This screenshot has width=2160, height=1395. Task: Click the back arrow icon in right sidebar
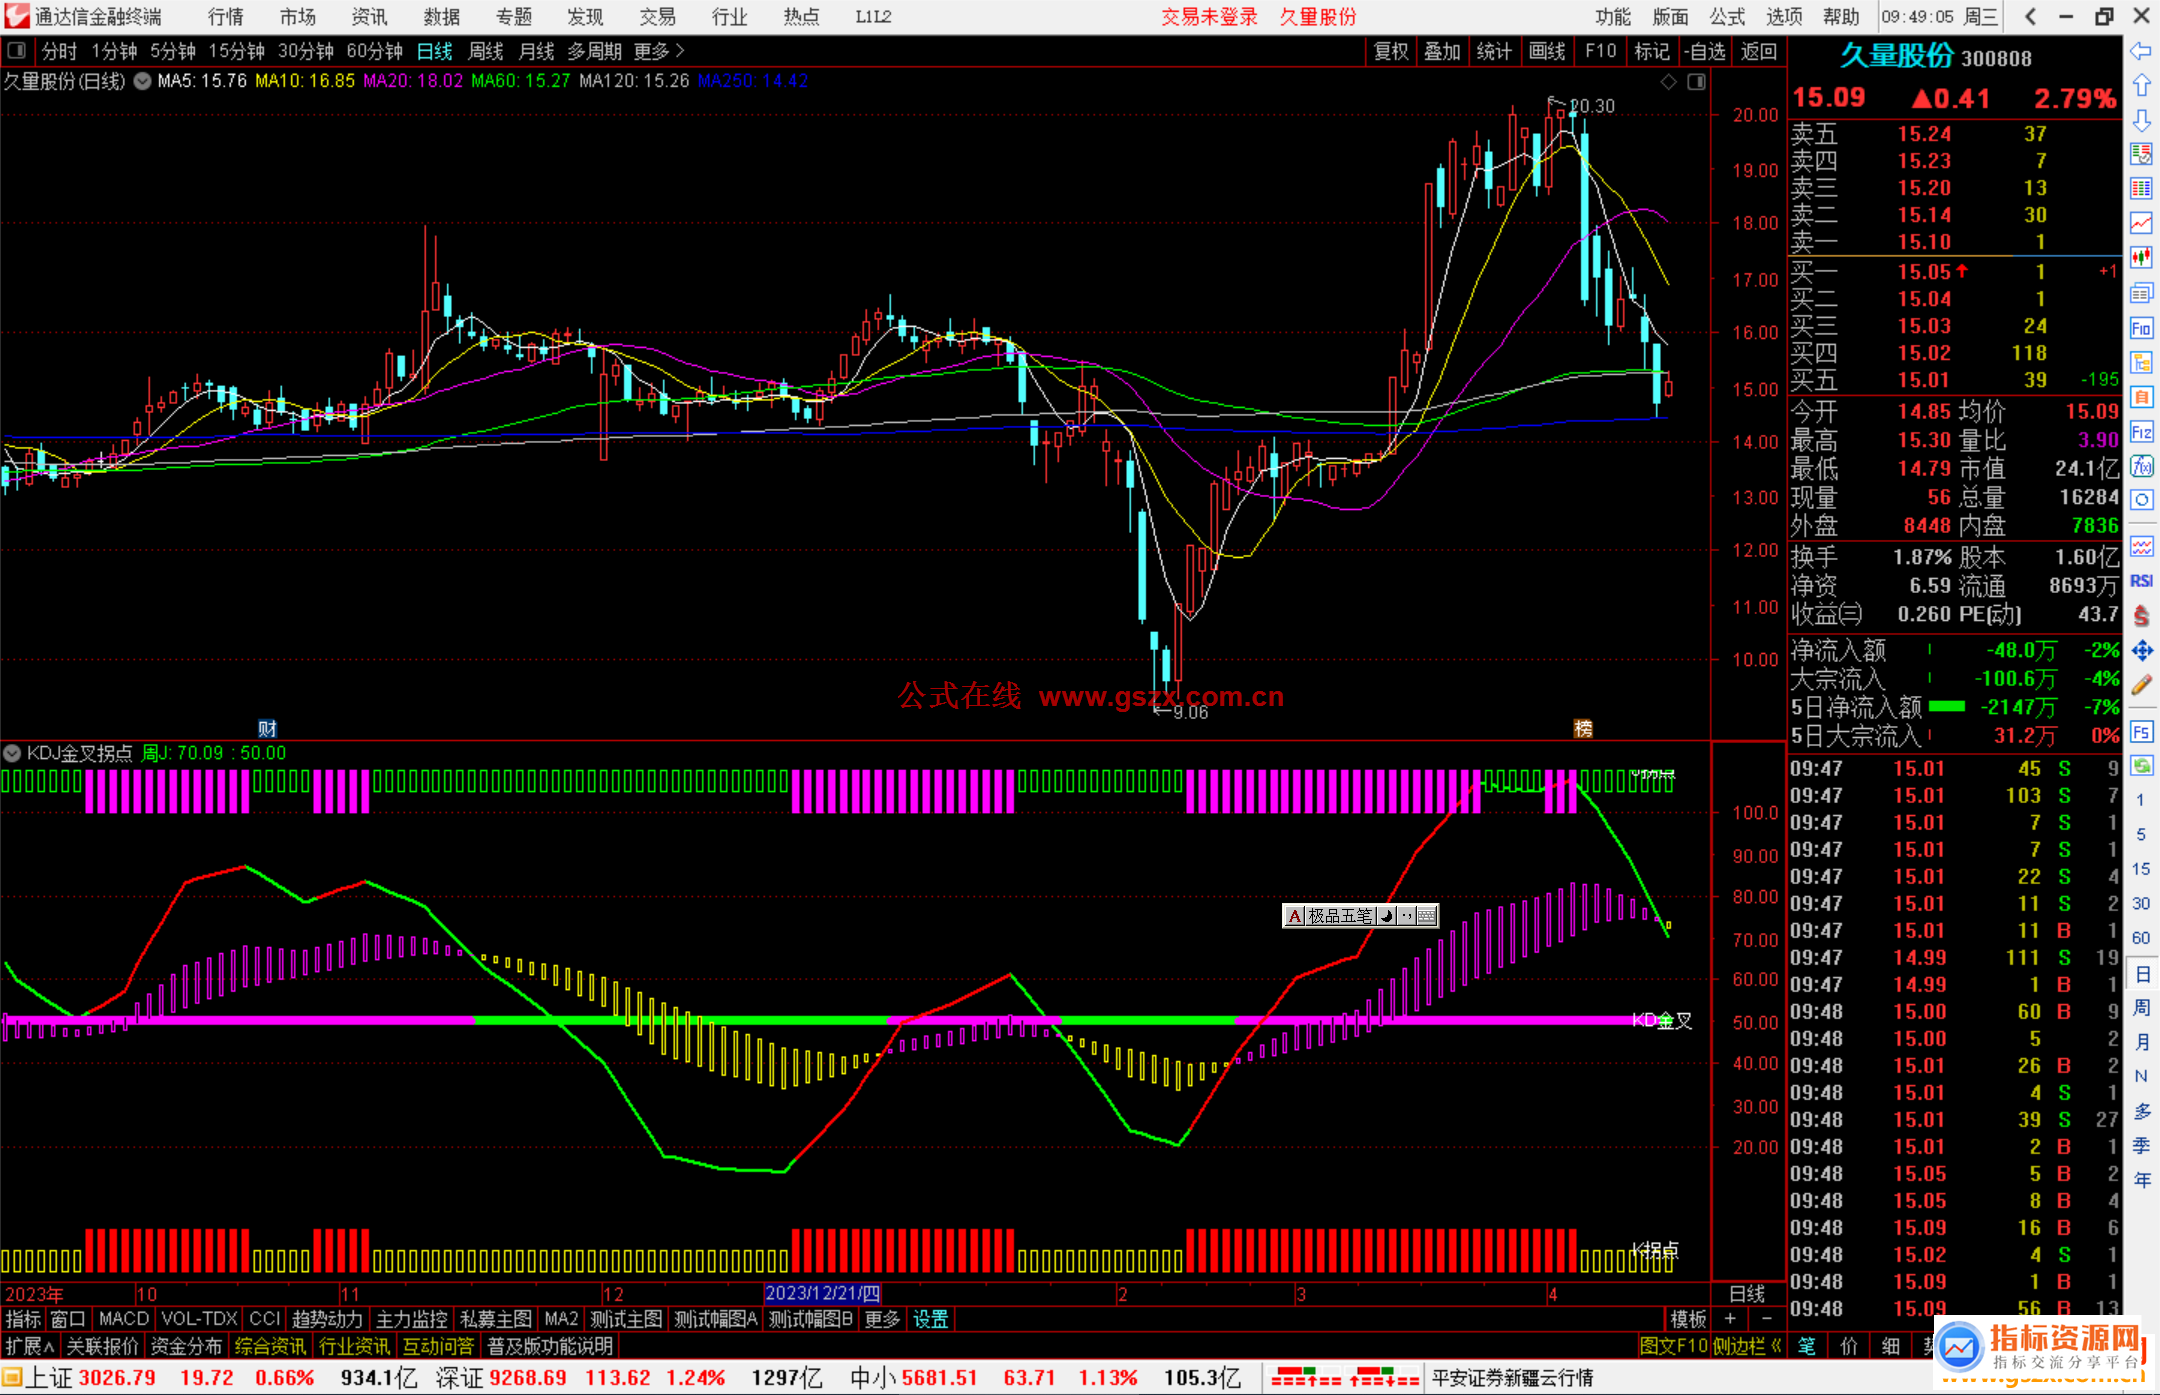point(2141,51)
